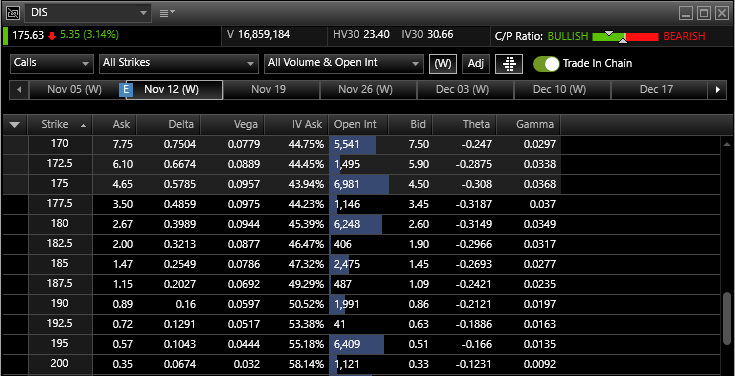Open the list menu icon beside symbol box
This screenshot has width=735, height=376.
pyautogui.click(x=166, y=13)
